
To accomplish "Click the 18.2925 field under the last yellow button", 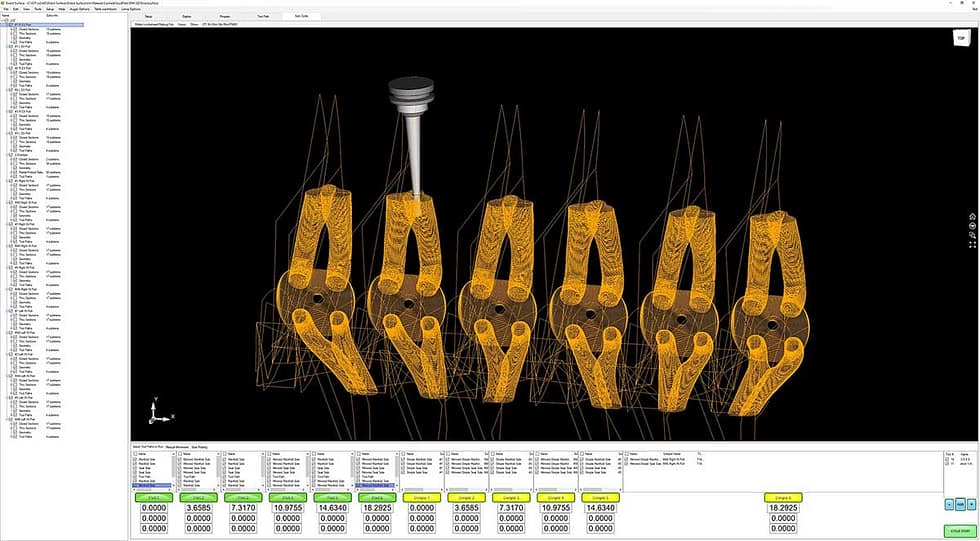I will point(783,509).
